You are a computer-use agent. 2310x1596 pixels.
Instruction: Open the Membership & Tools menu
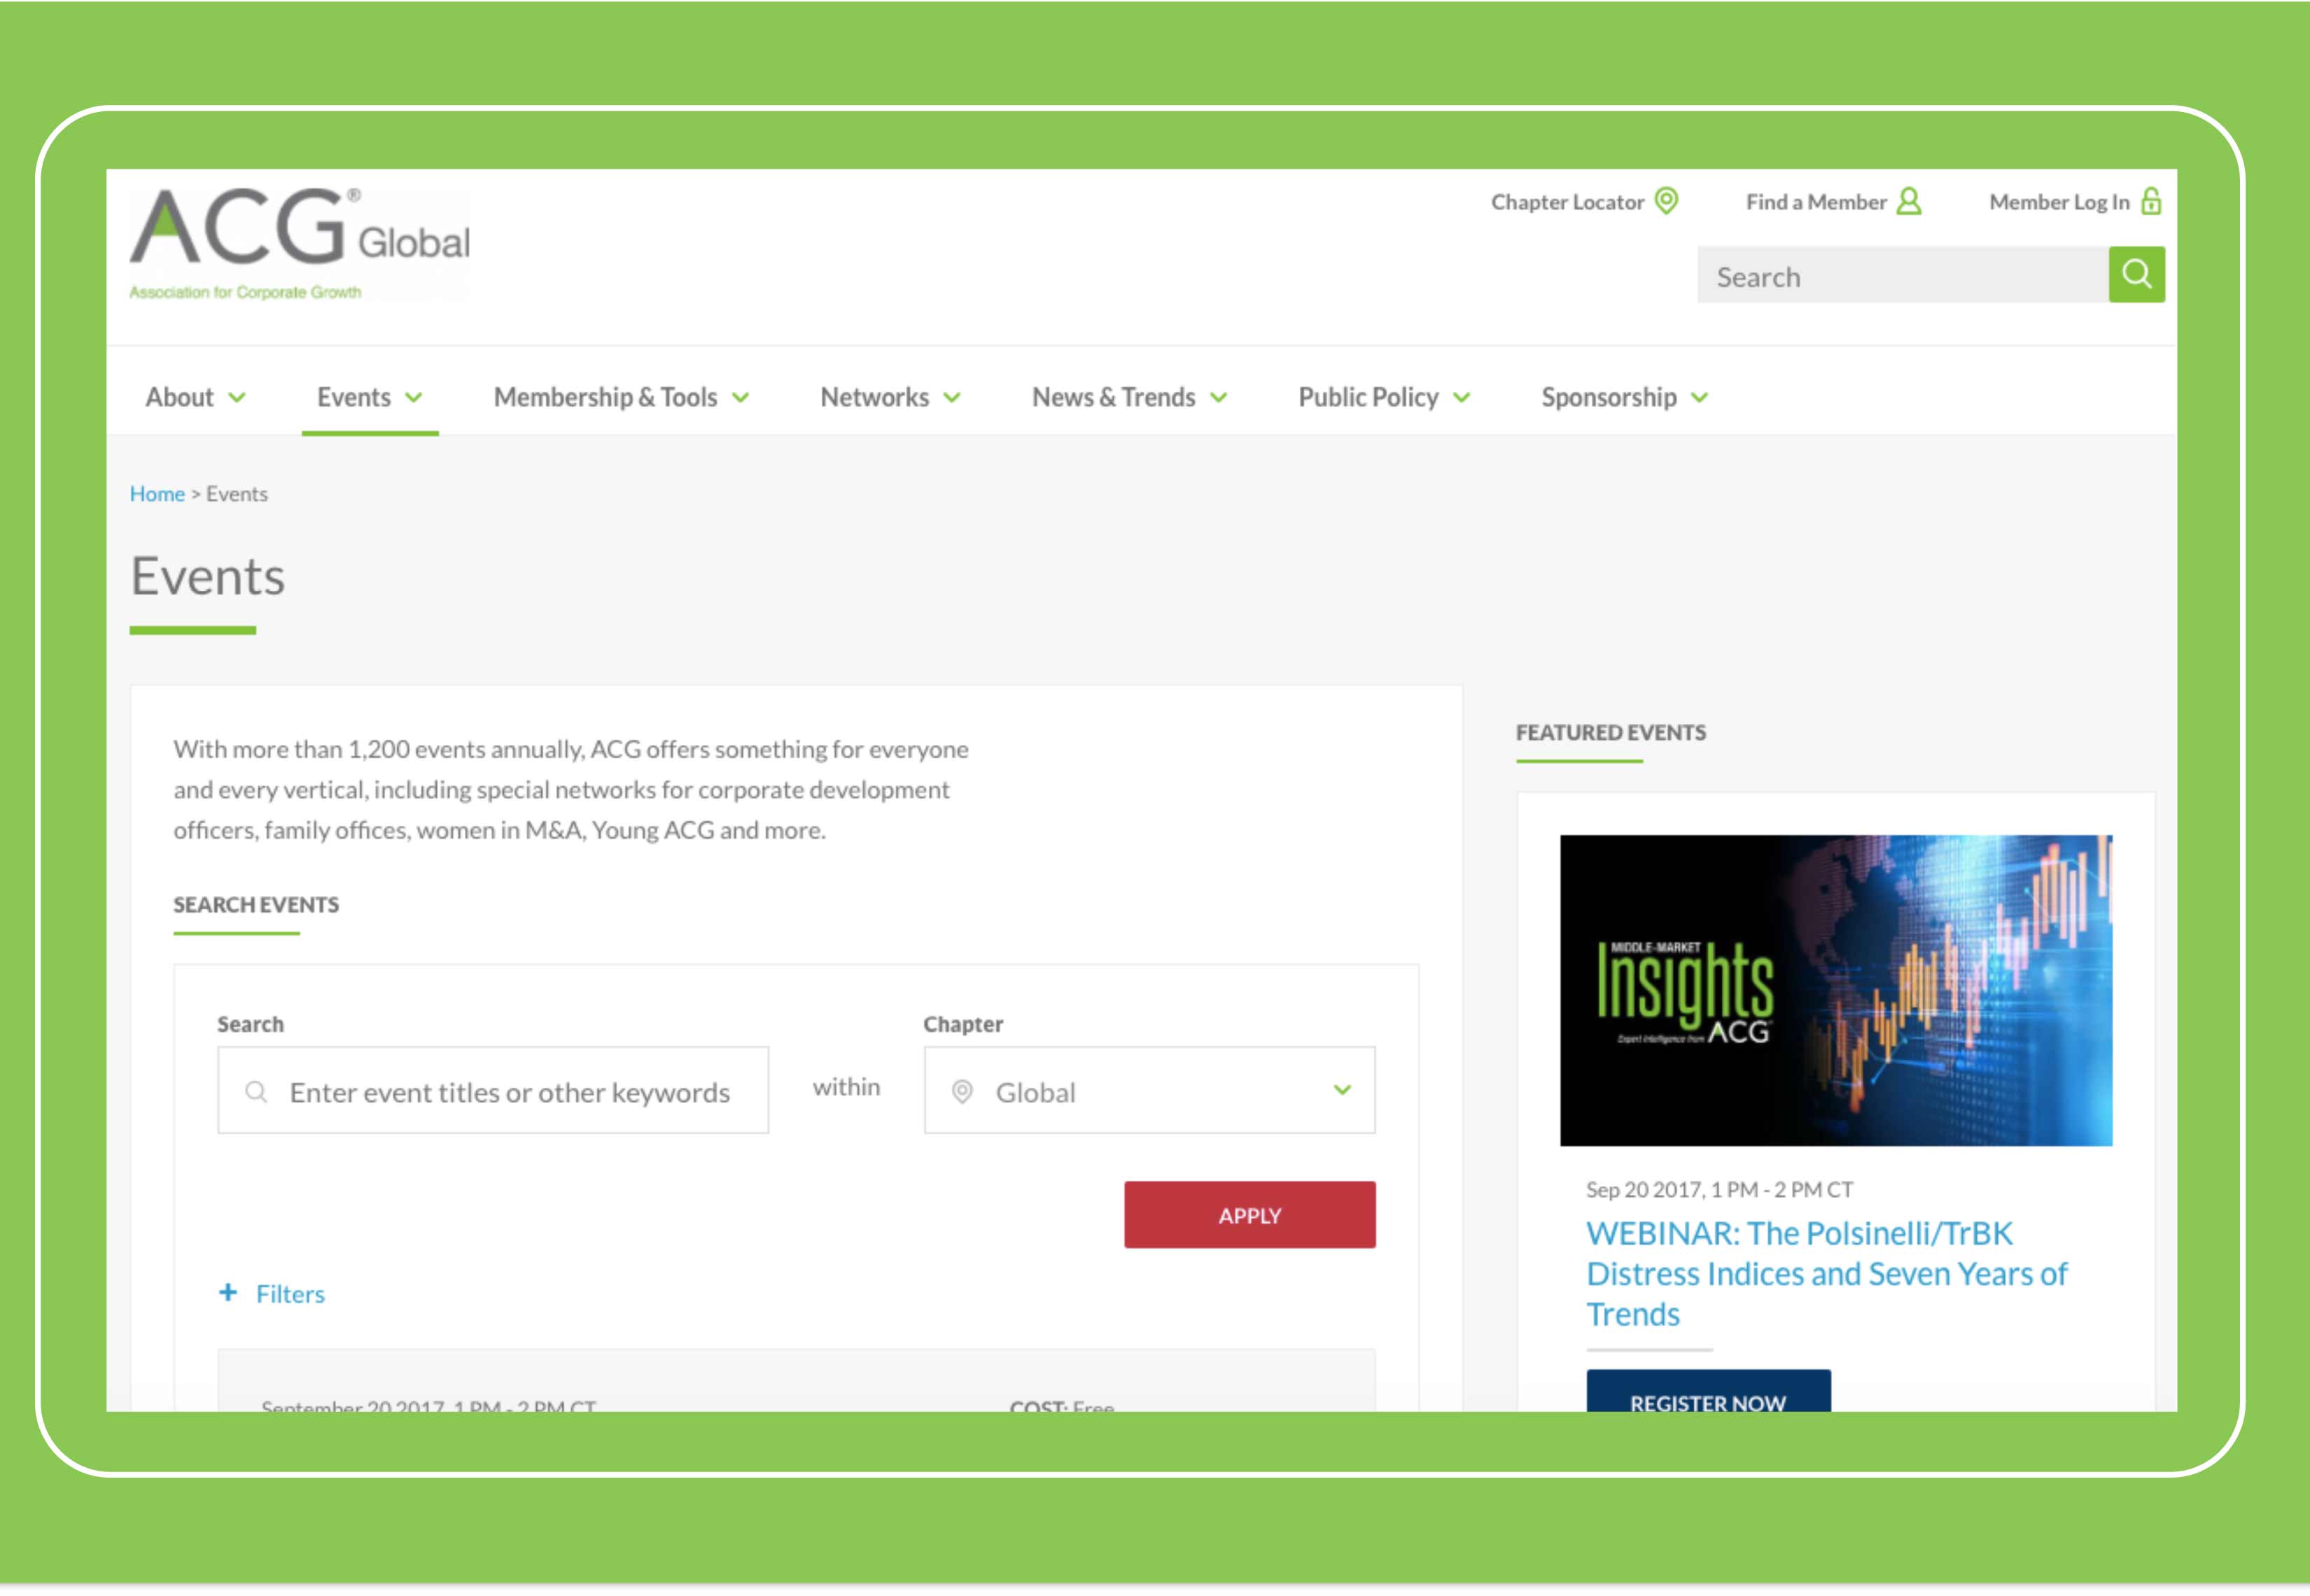(605, 397)
